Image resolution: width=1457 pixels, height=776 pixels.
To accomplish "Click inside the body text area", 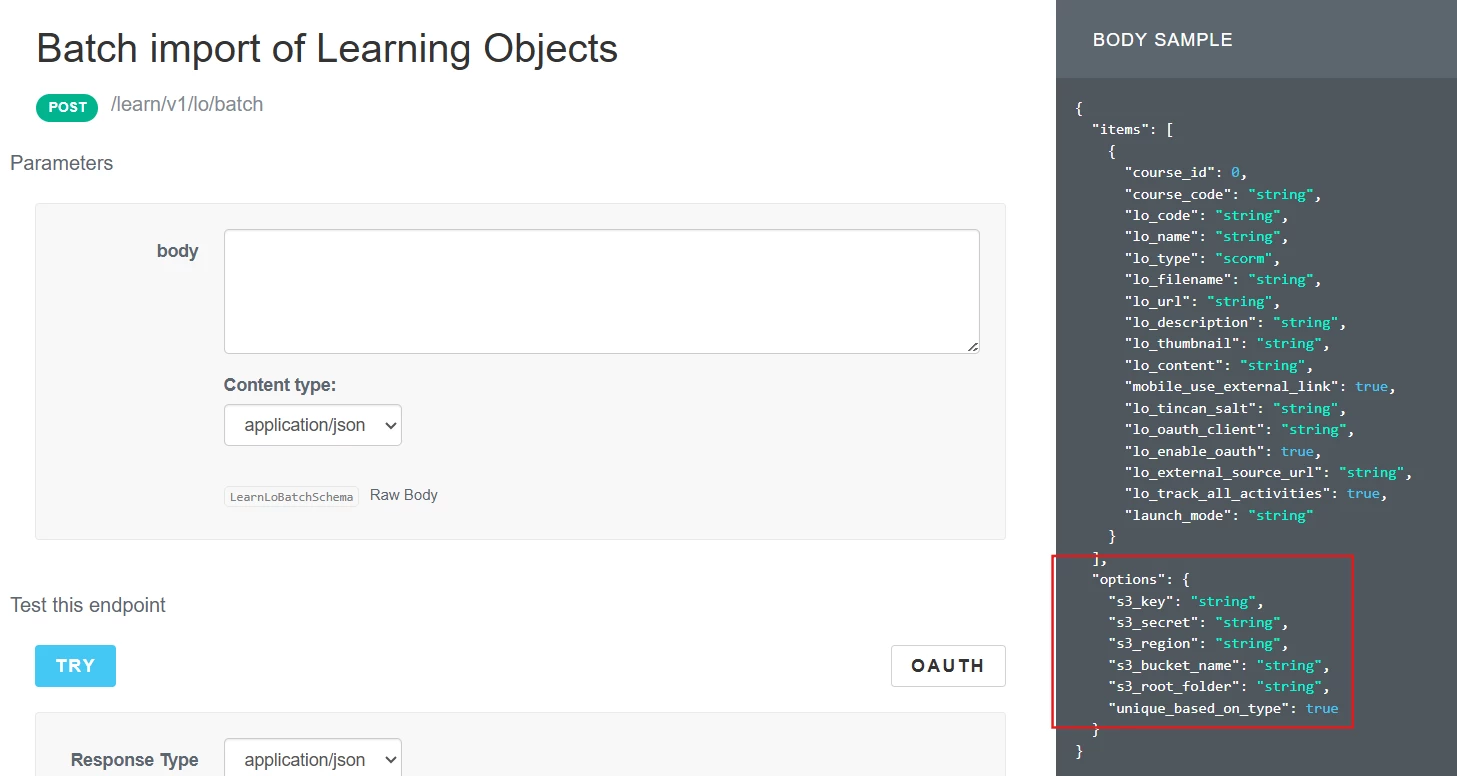I will tap(601, 291).
